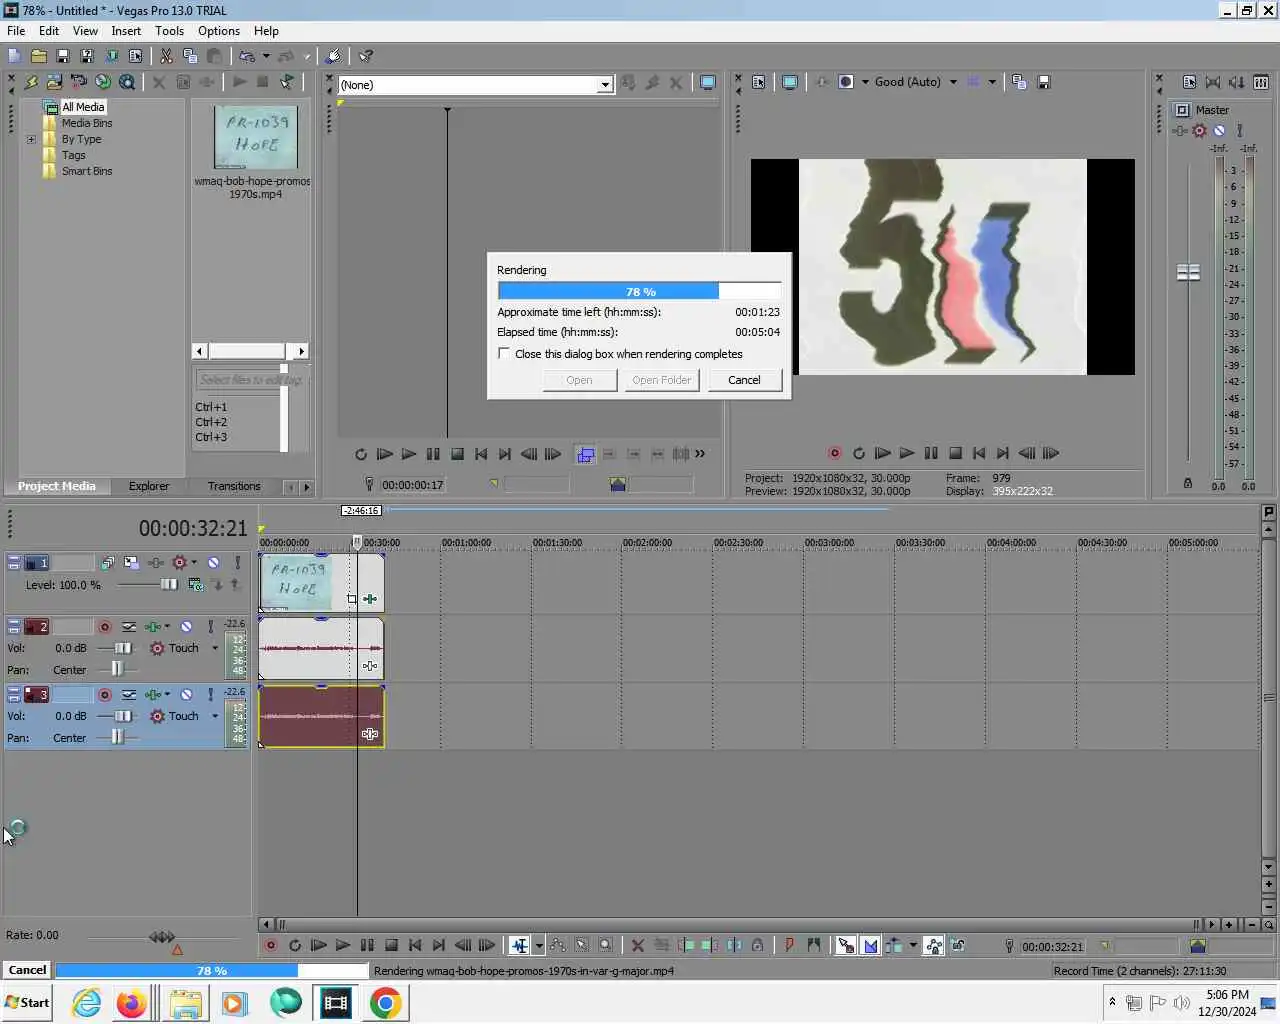Expand the By Type media bin node

[x=31, y=139]
